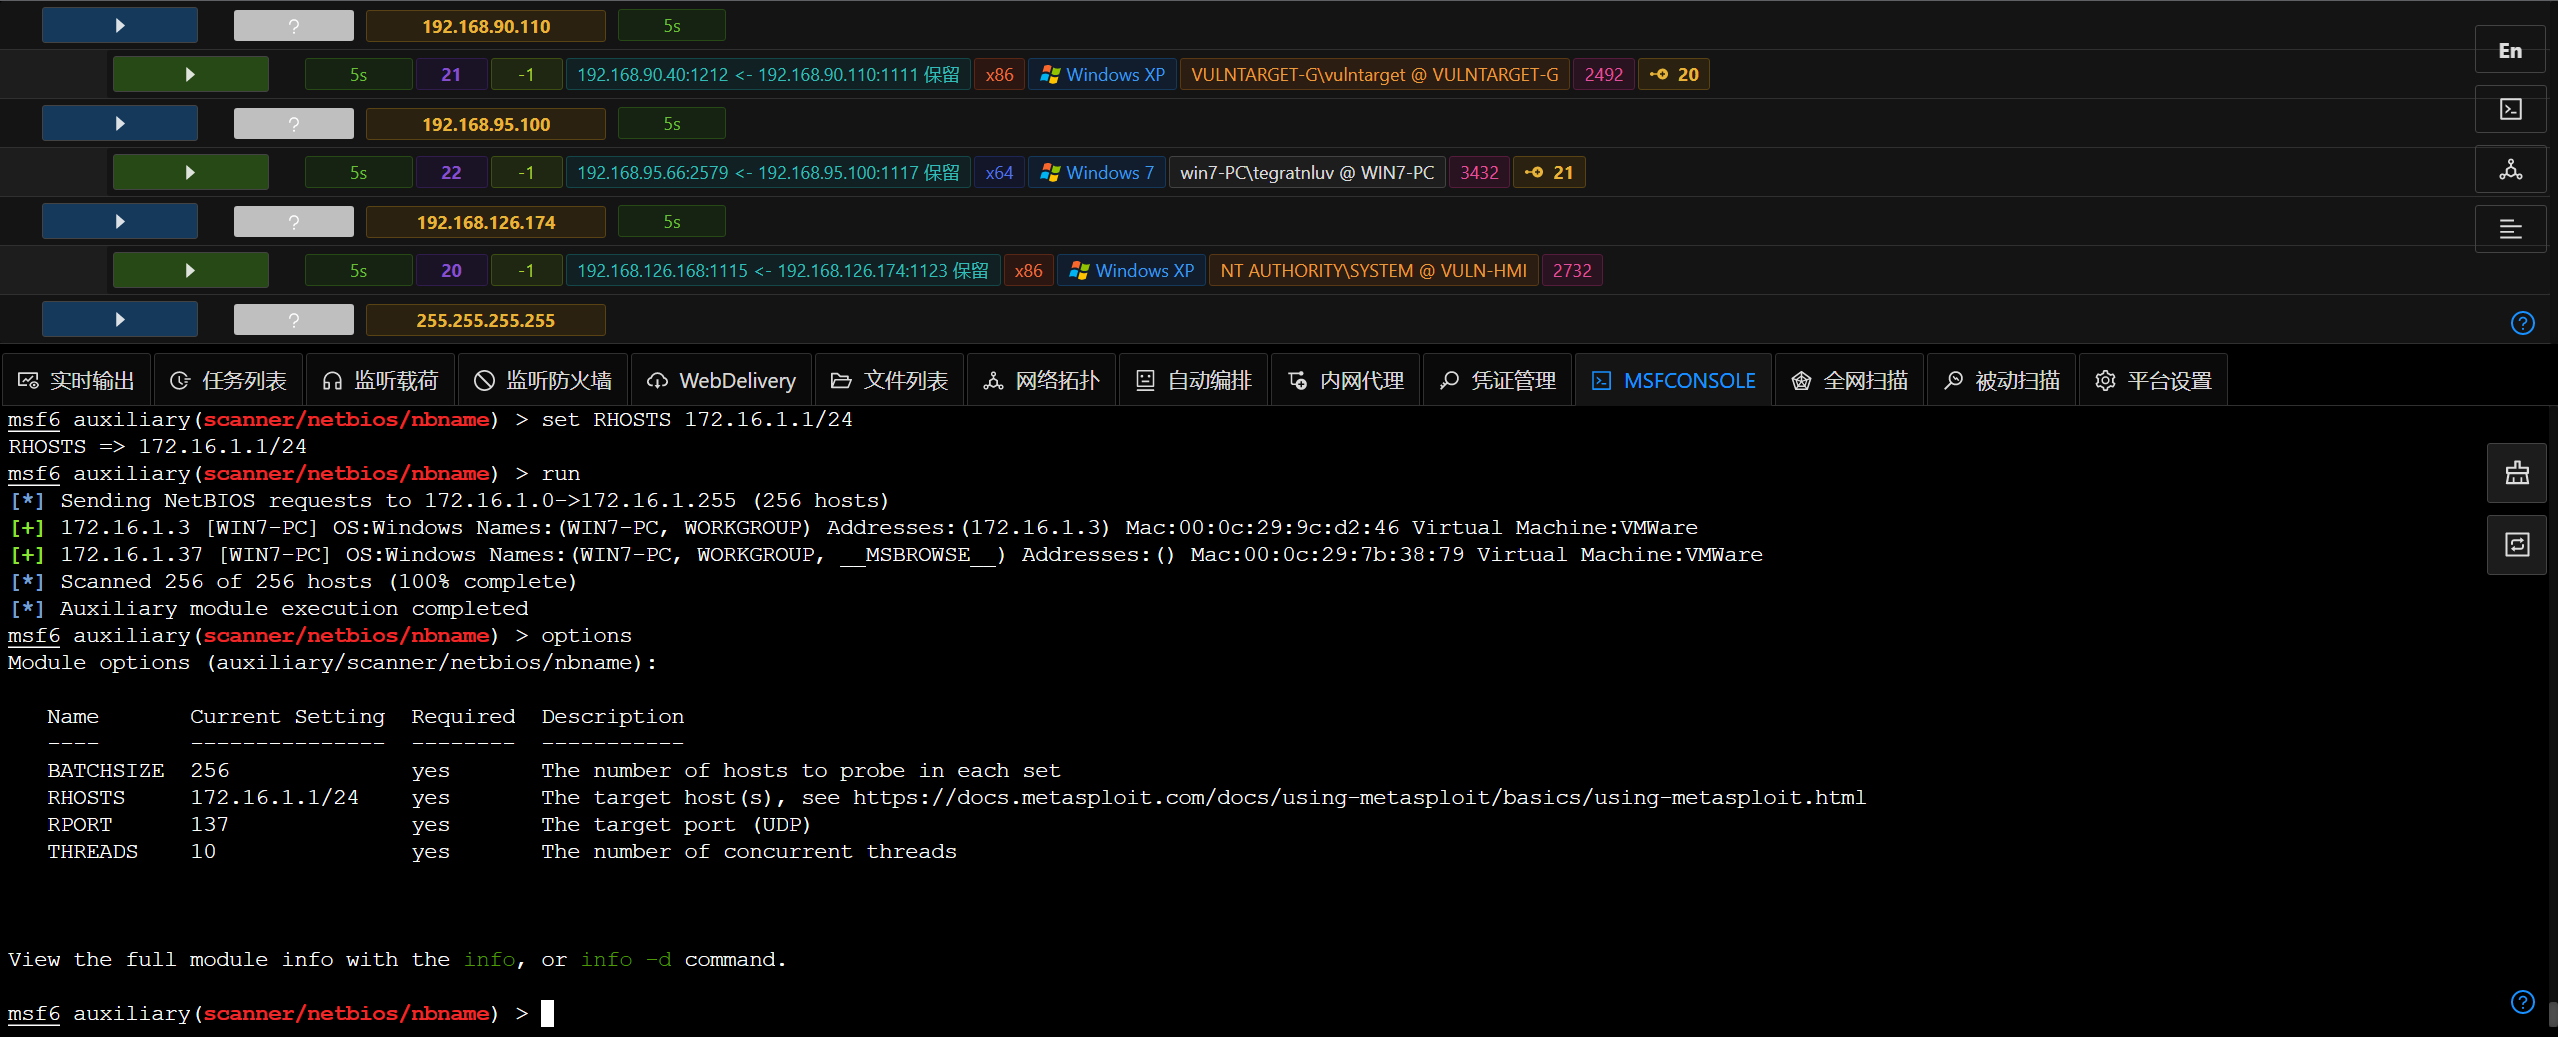Click the unknown OS tag for 192.168.95.100
Screen dimensions: 2558x1037
pos(293,124)
